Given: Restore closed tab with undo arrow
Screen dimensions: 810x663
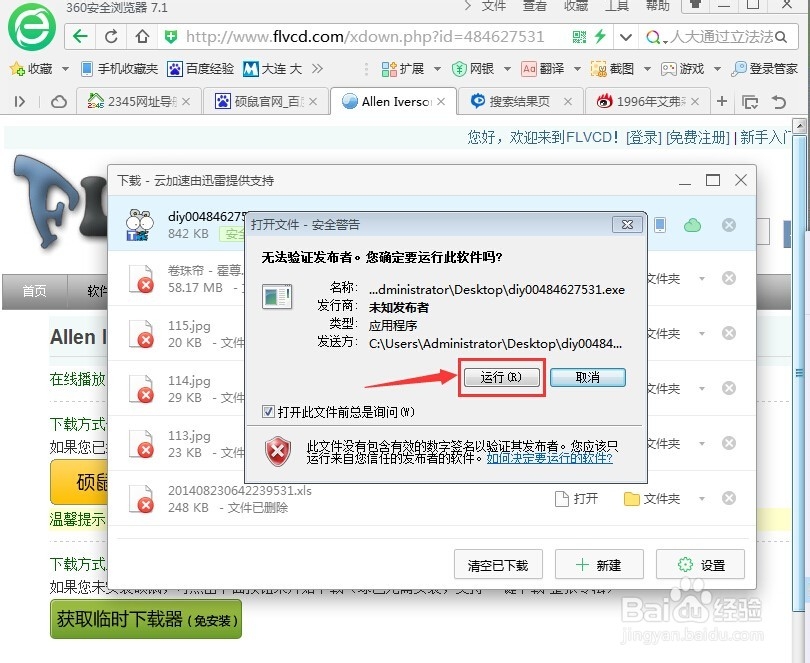Looking at the screenshot, I should point(778,102).
